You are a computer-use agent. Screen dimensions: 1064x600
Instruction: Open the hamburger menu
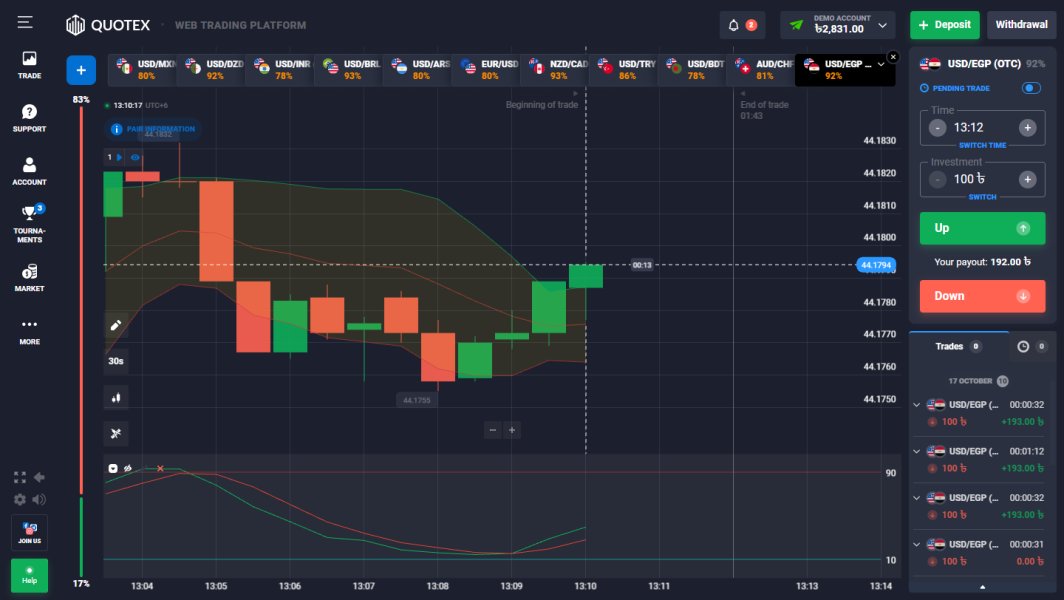click(x=25, y=22)
